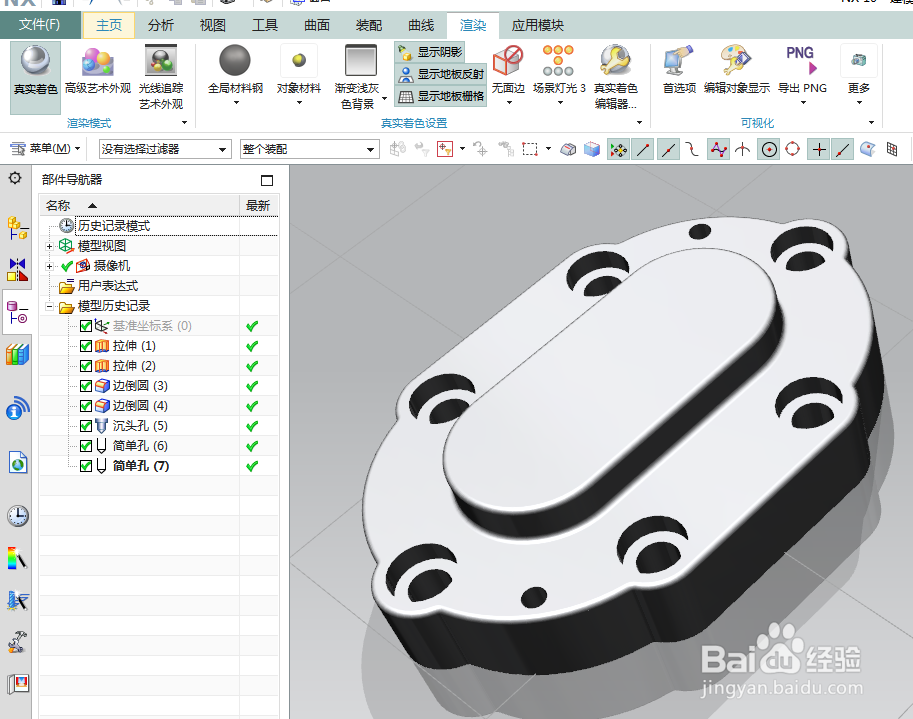
Task: Sort by the 名称 column header
Action: click(140, 206)
